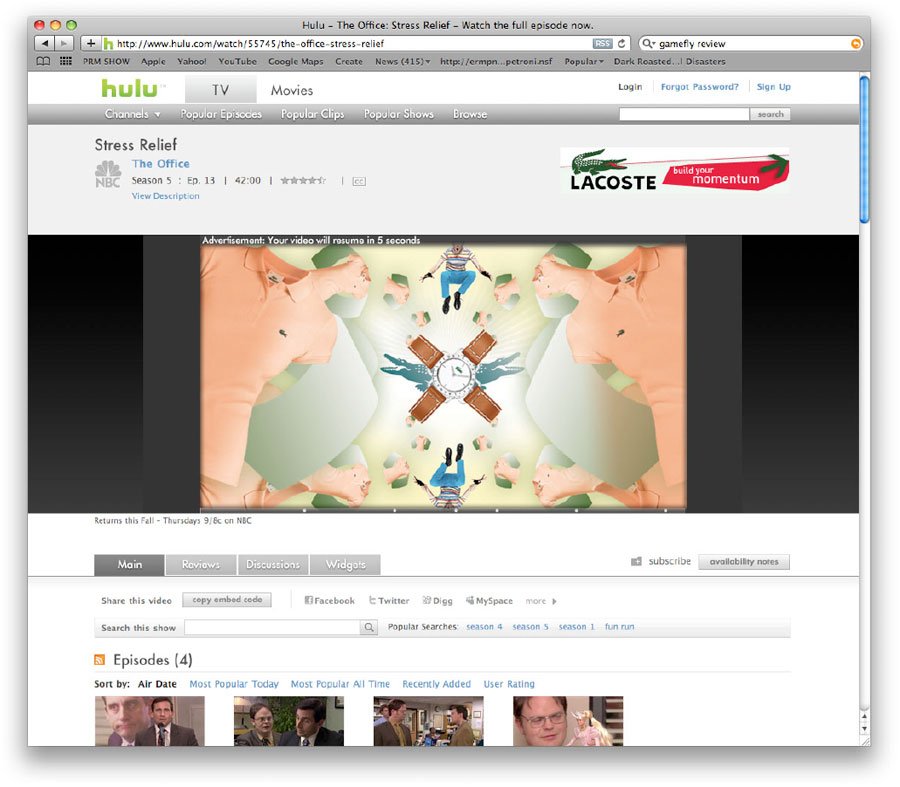Go back with the Safari back arrow
Screen dimensions: 900x787
coord(45,43)
